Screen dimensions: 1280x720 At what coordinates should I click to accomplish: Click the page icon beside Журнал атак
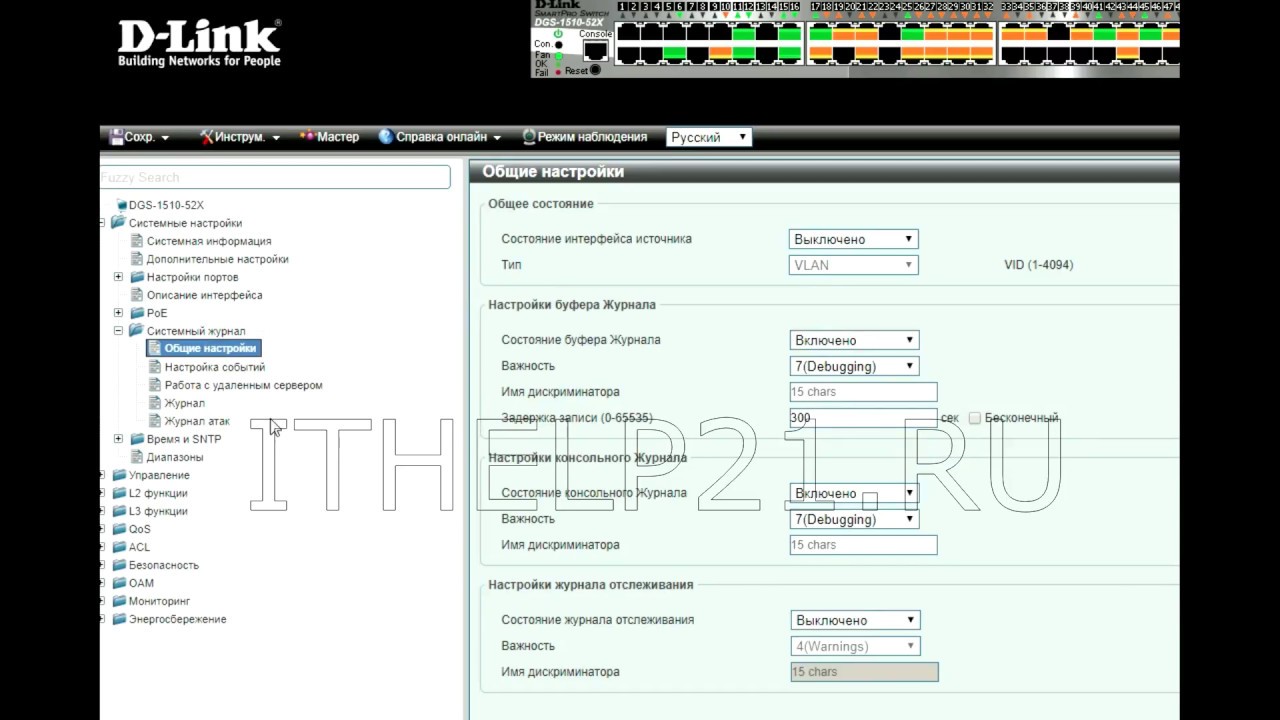[x=155, y=421]
